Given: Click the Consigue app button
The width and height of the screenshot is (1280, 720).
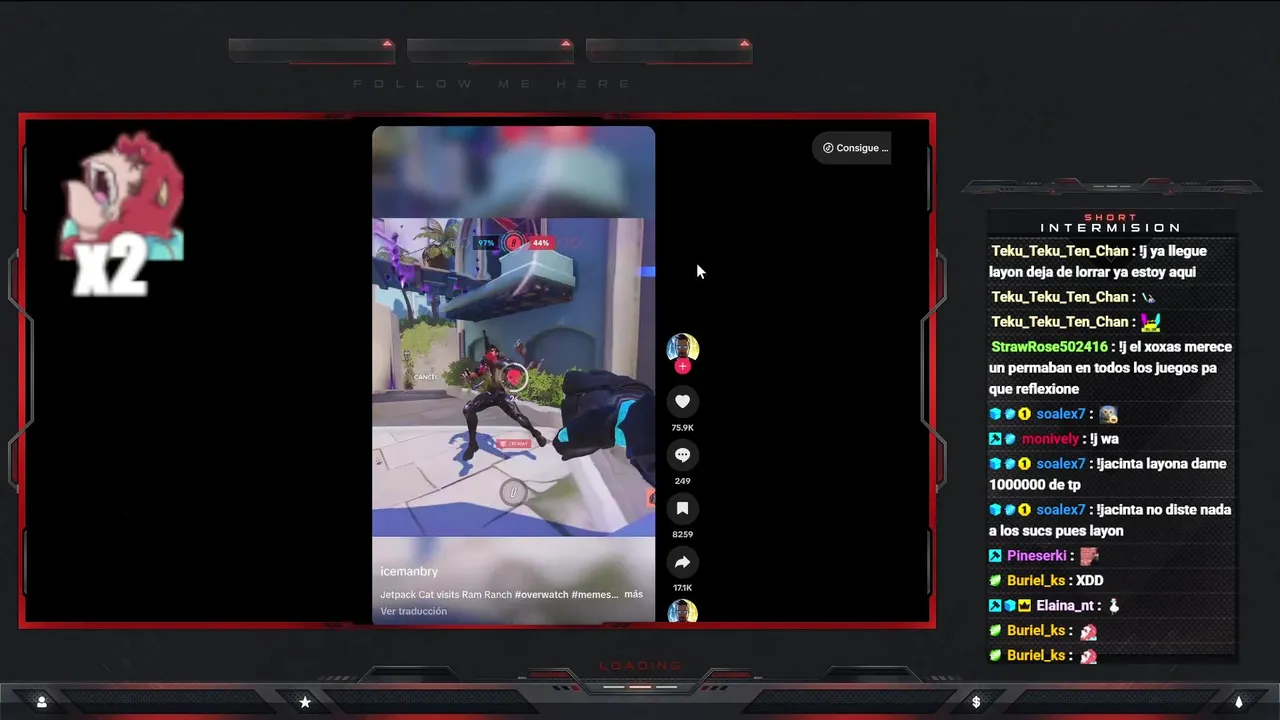Looking at the screenshot, I should tap(852, 148).
